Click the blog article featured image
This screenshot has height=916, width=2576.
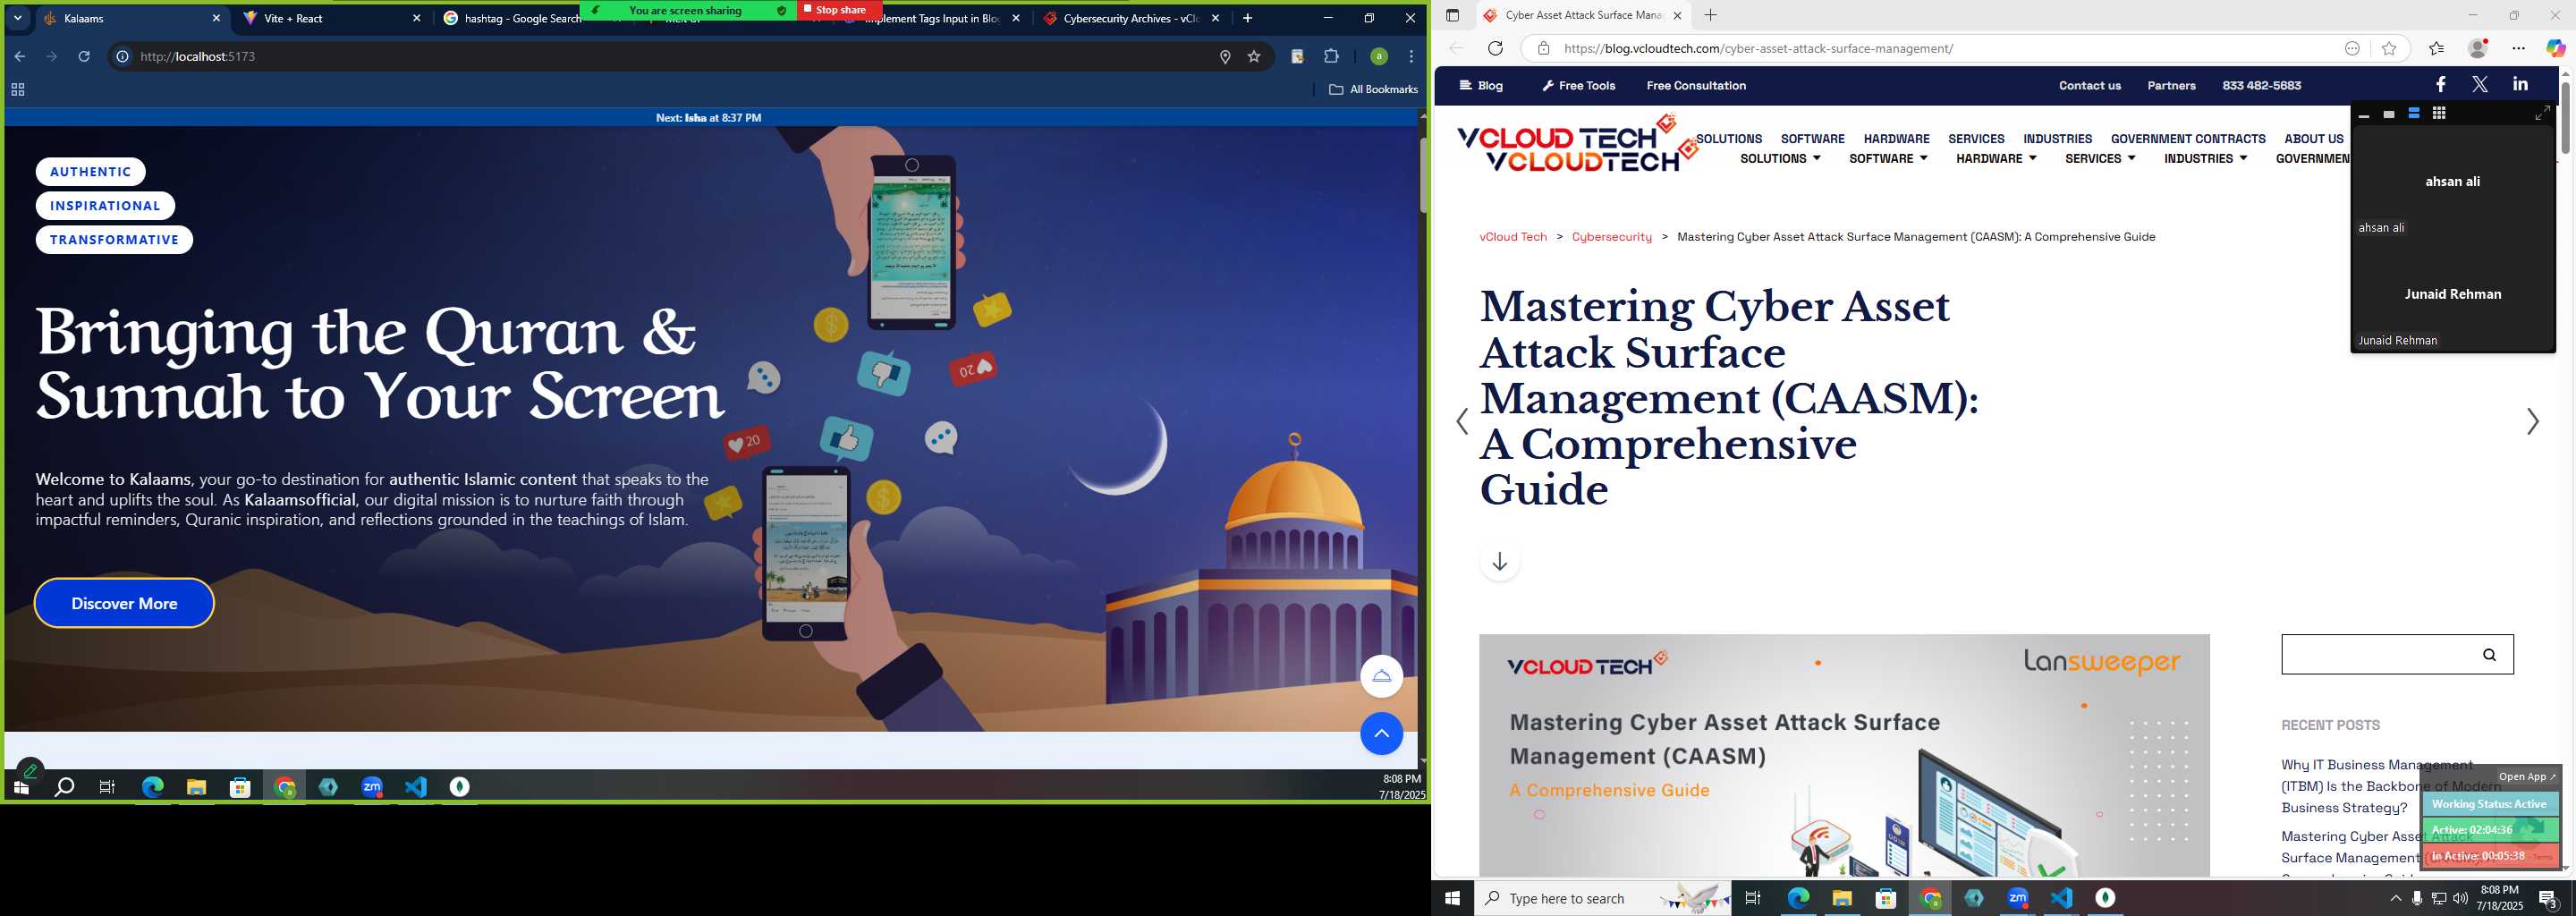click(x=1844, y=755)
